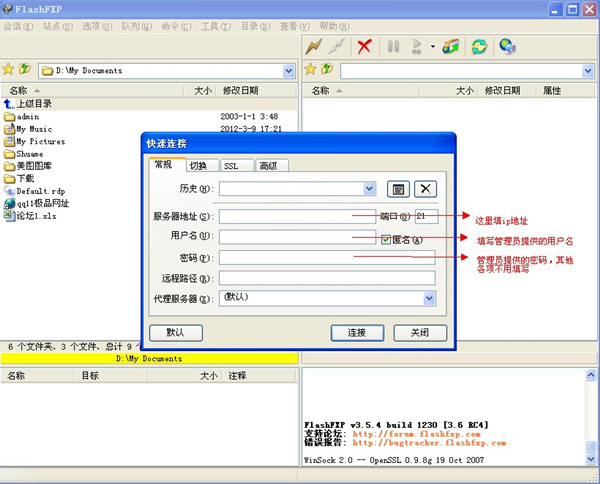Toggle the 匿名 anonymous checkbox
The height and width of the screenshot is (484, 600).
click(386, 239)
